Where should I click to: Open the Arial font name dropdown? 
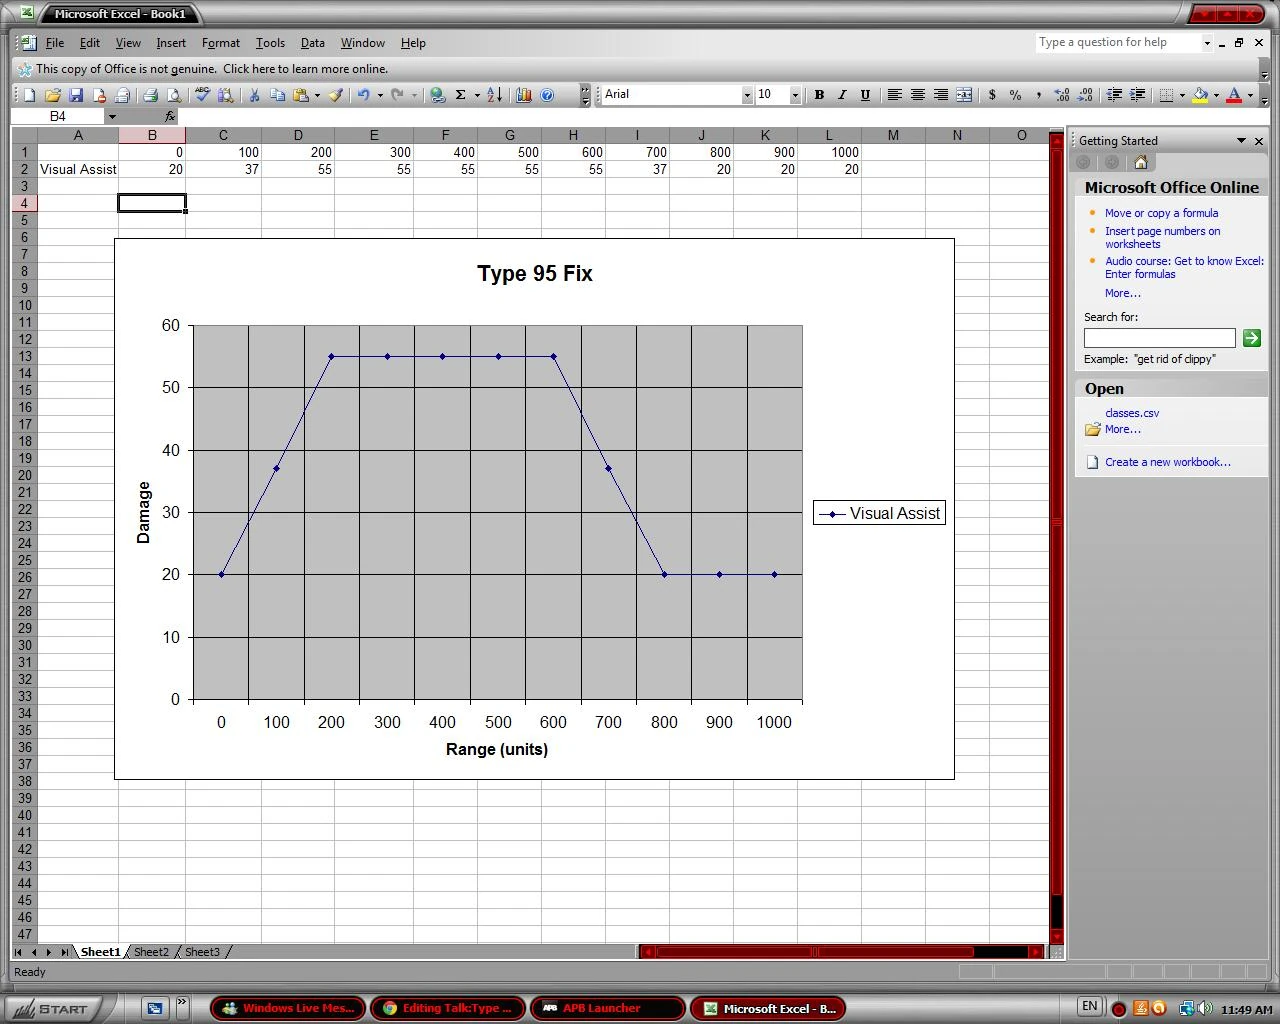click(x=746, y=95)
